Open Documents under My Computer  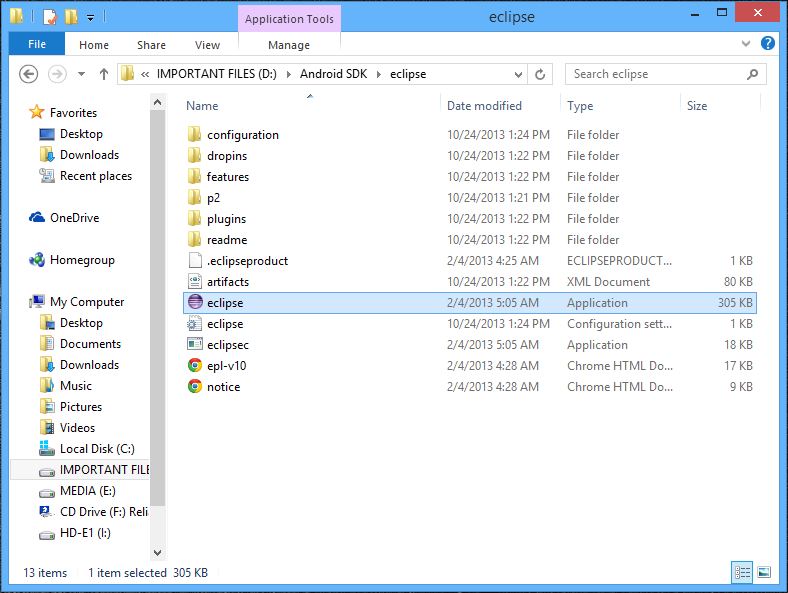[90, 344]
